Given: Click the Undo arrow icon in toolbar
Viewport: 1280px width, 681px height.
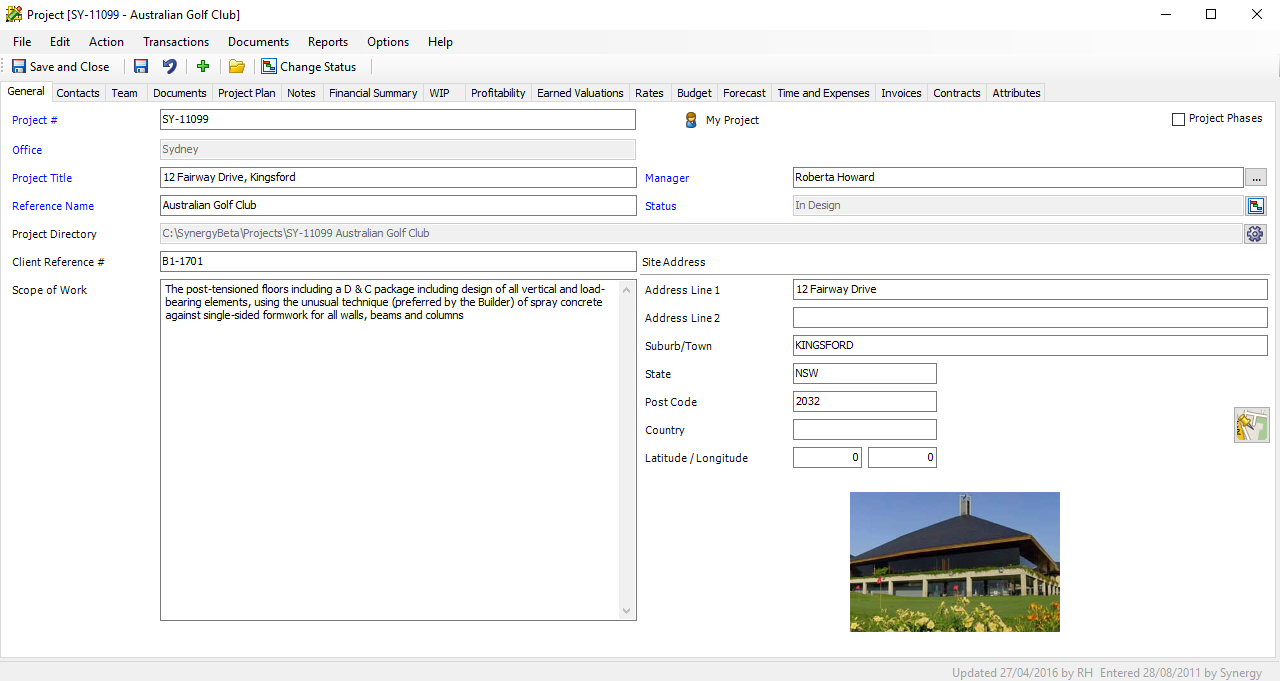Looking at the screenshot, I should click(170, 67).
